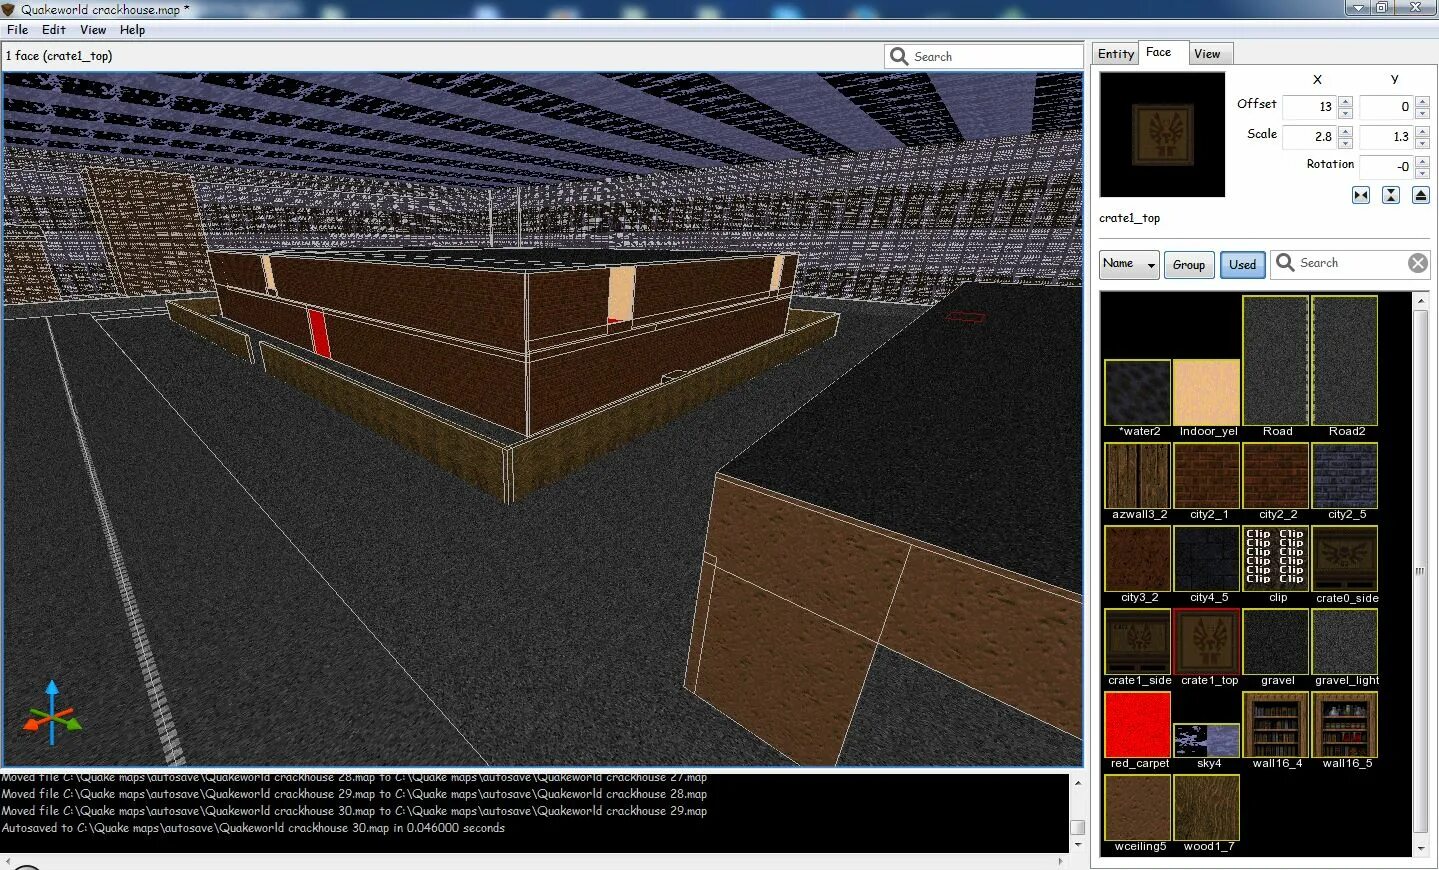Screen dimensions: 1439x870
Task: Choose the red_carpet texture
Action: point(1137,723)
